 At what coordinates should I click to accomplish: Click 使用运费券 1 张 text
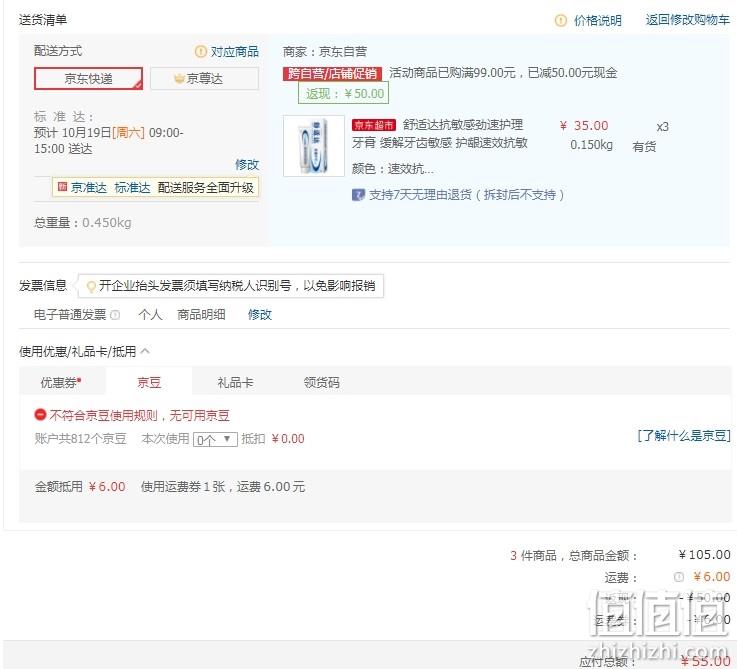183,487
